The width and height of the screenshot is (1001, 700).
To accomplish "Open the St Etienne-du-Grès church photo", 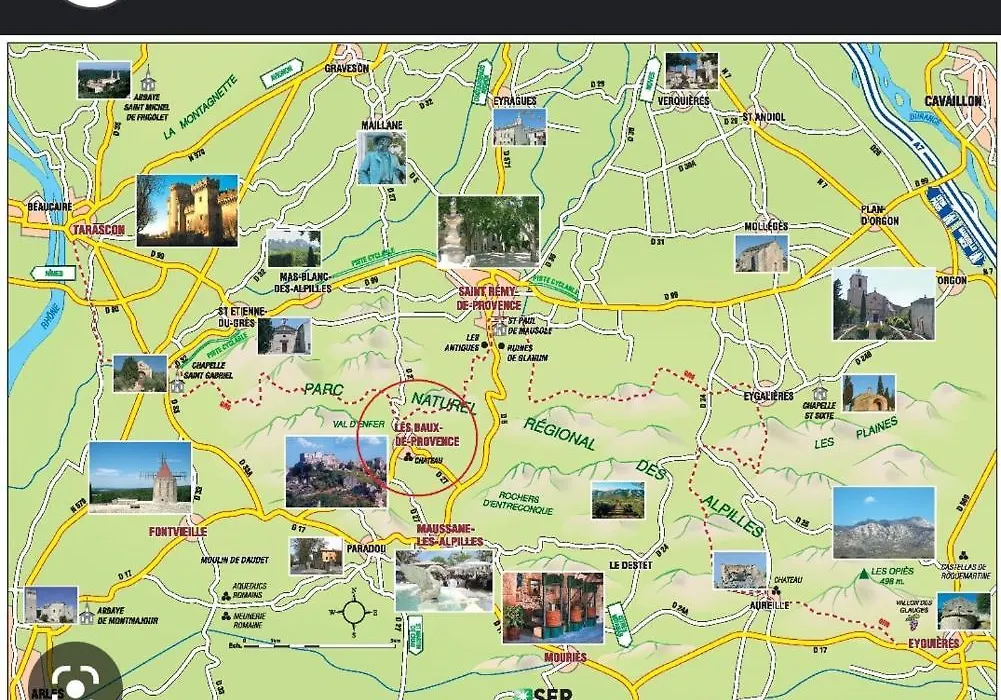I will pos(285,336).
